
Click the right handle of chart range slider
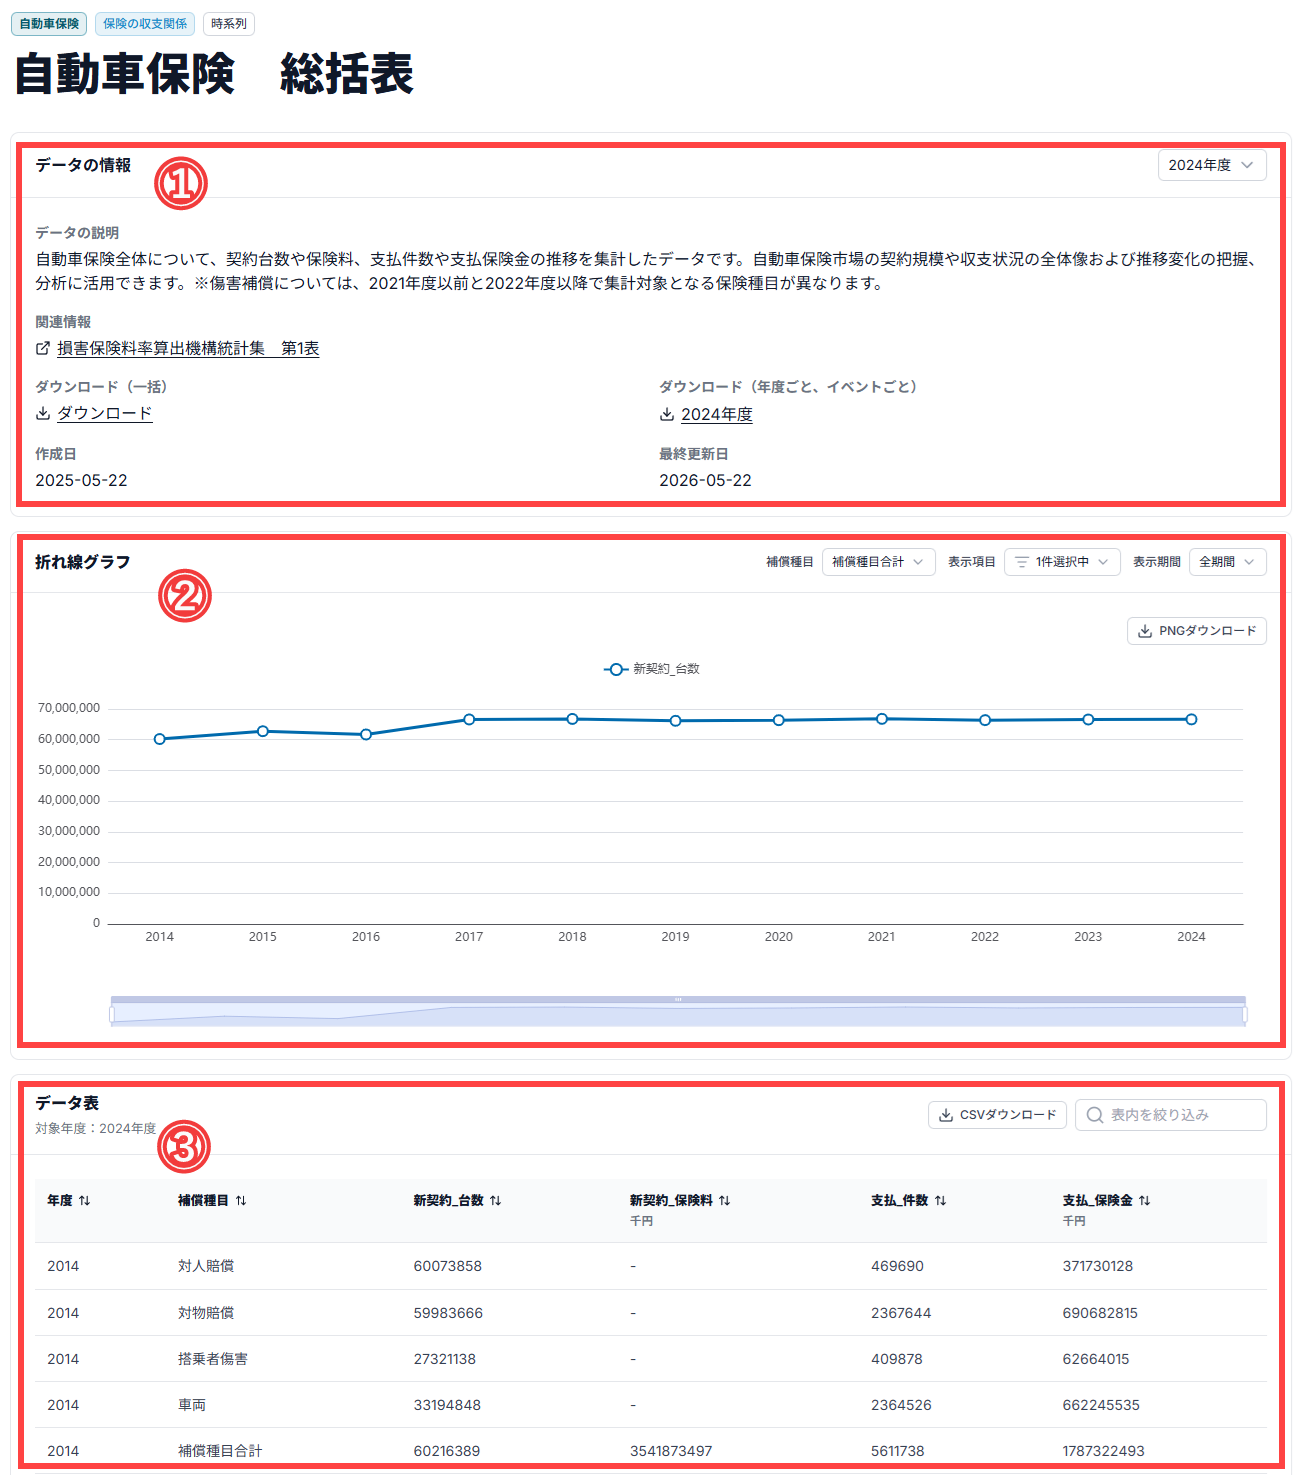coord(1245,1015)
